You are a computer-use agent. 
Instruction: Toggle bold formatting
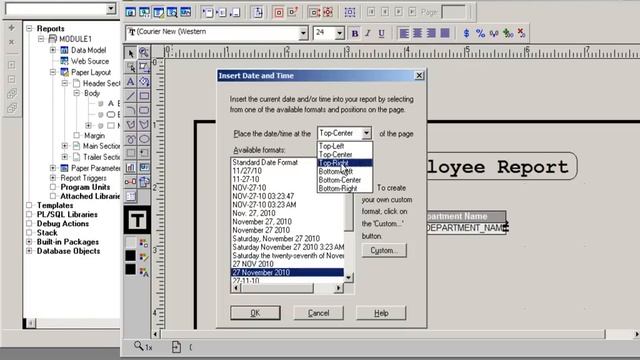coord(355,33)
